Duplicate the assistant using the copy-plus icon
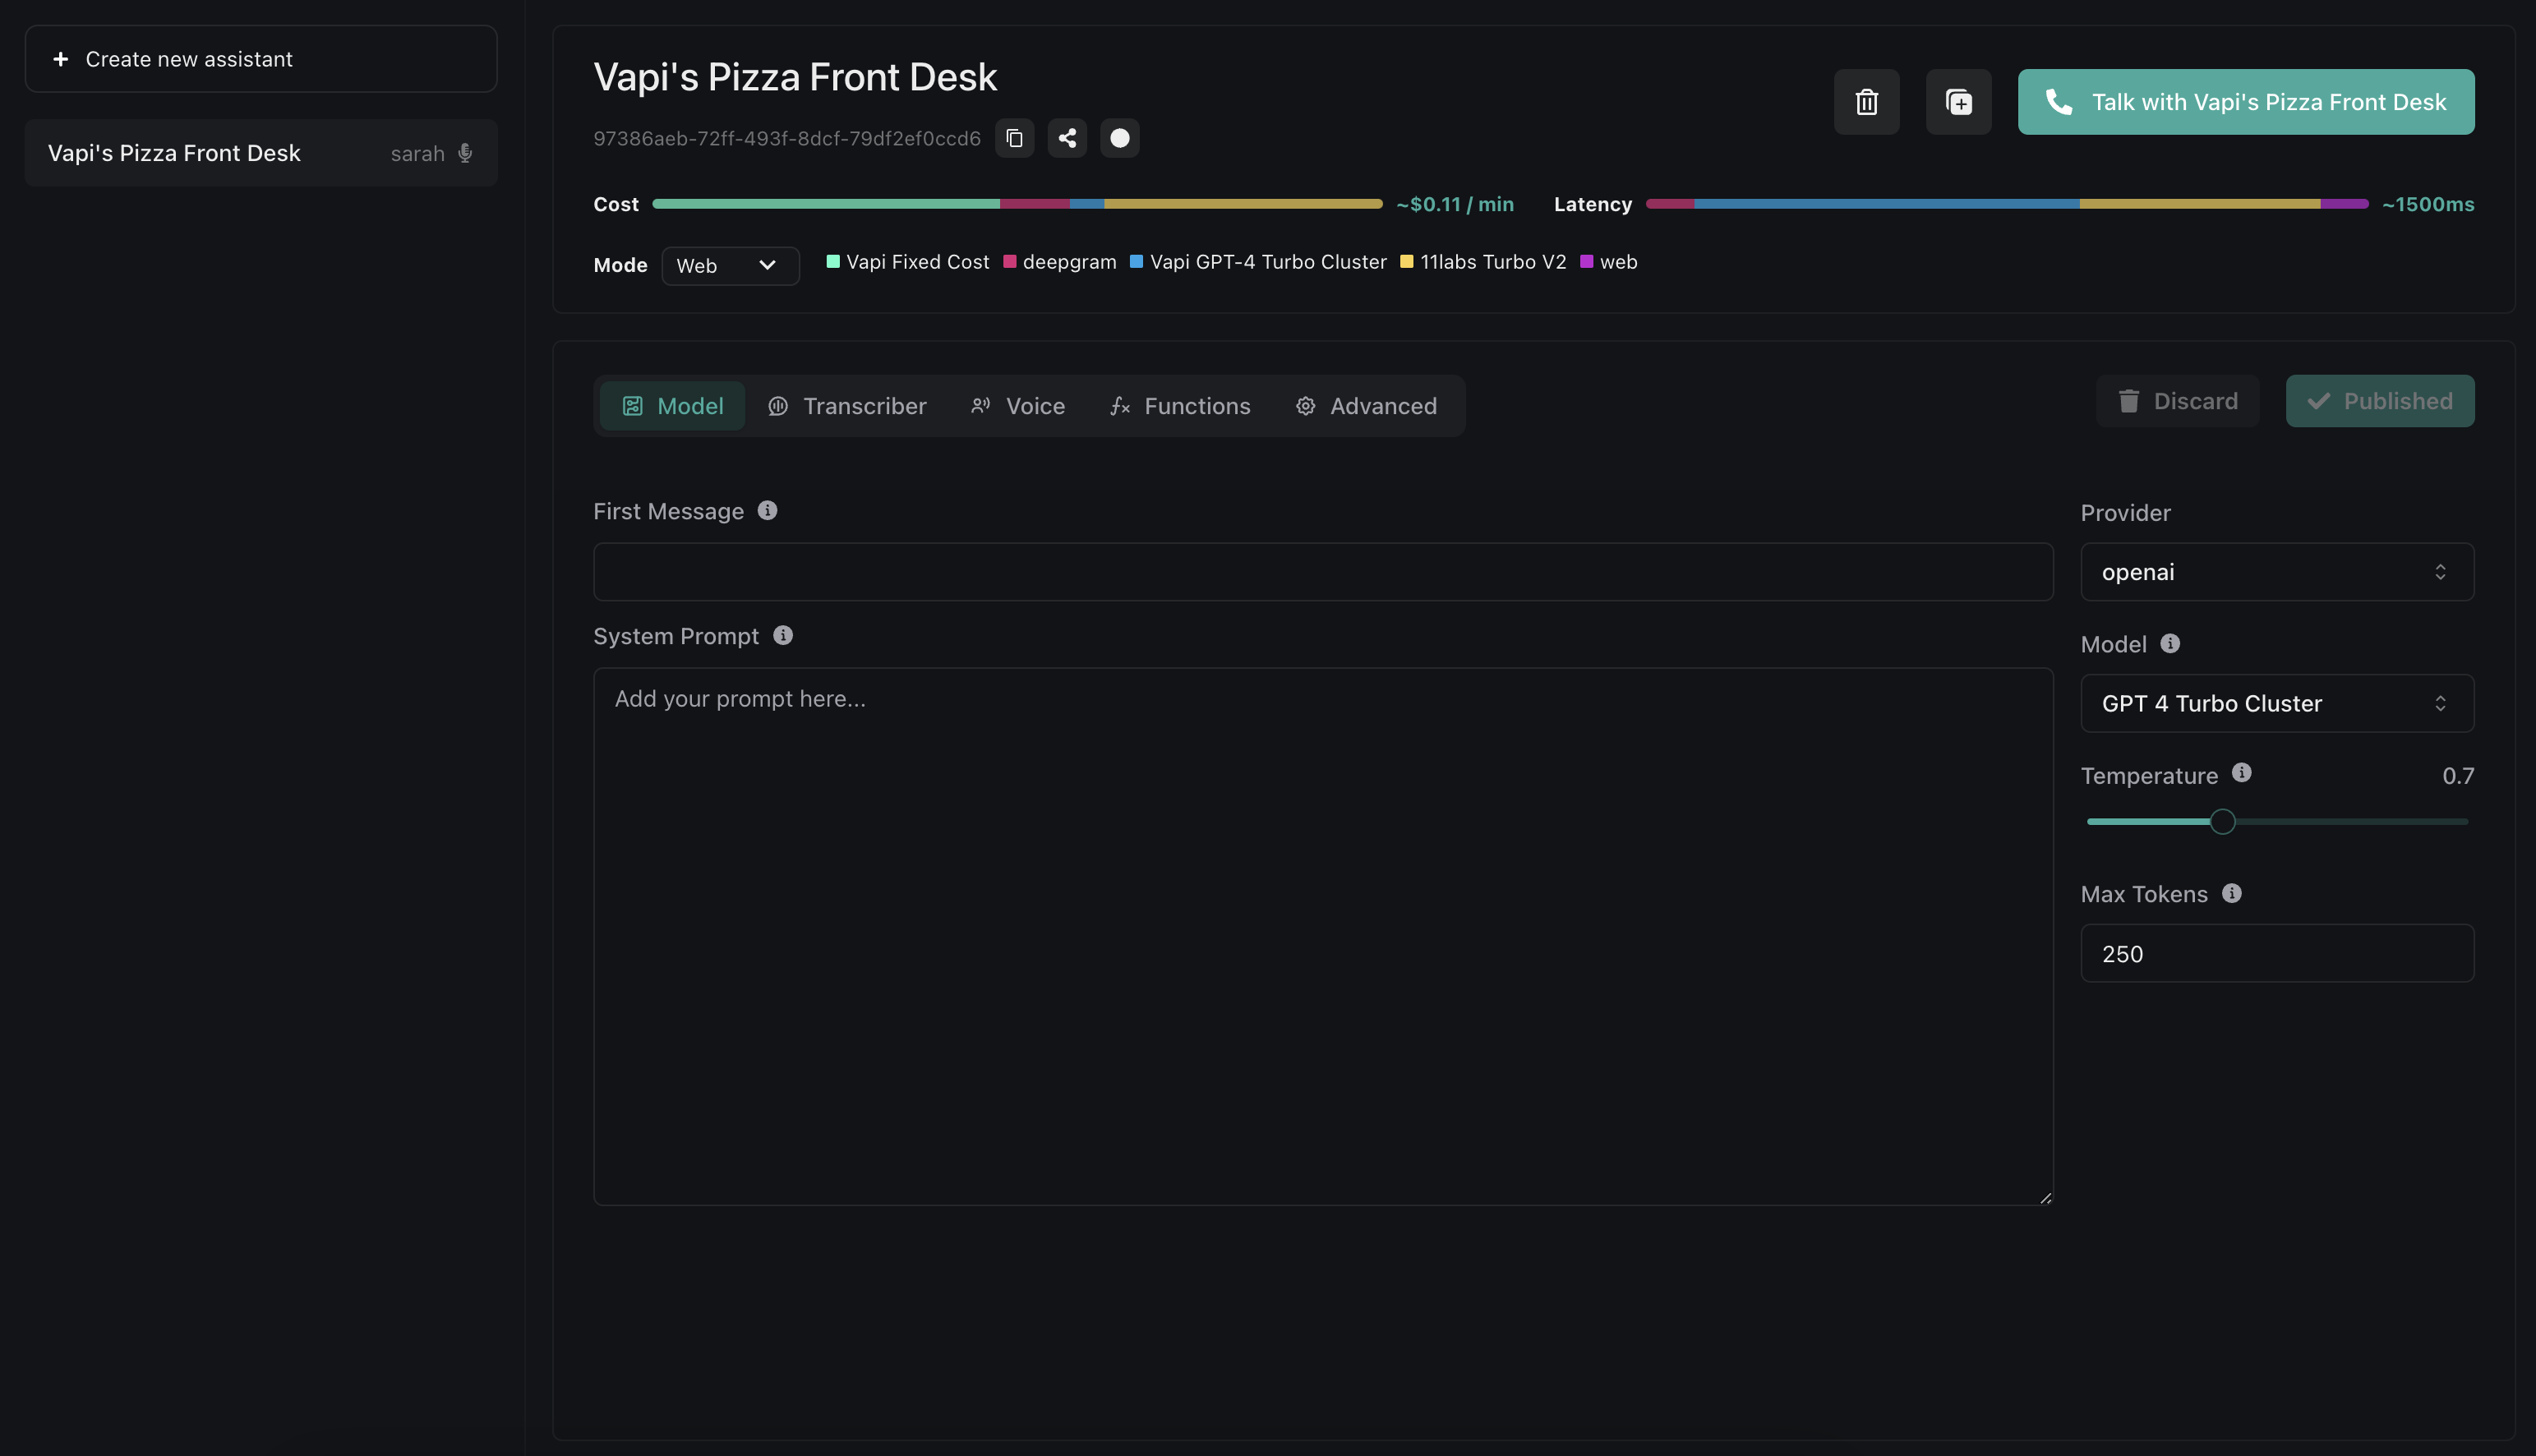 (1958, 102)
